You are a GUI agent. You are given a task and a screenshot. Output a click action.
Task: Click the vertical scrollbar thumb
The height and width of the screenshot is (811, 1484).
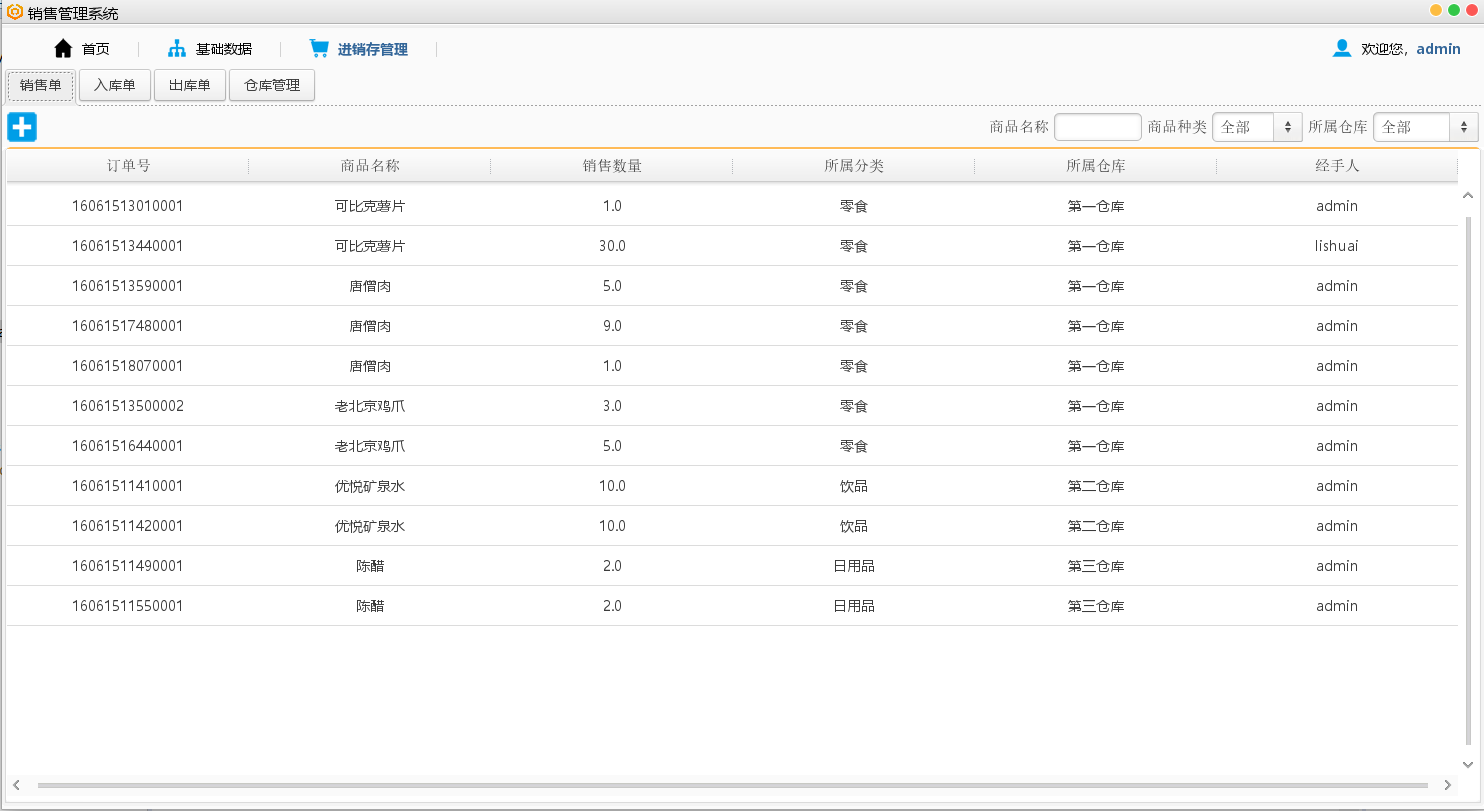click(x=1468, y=480)
